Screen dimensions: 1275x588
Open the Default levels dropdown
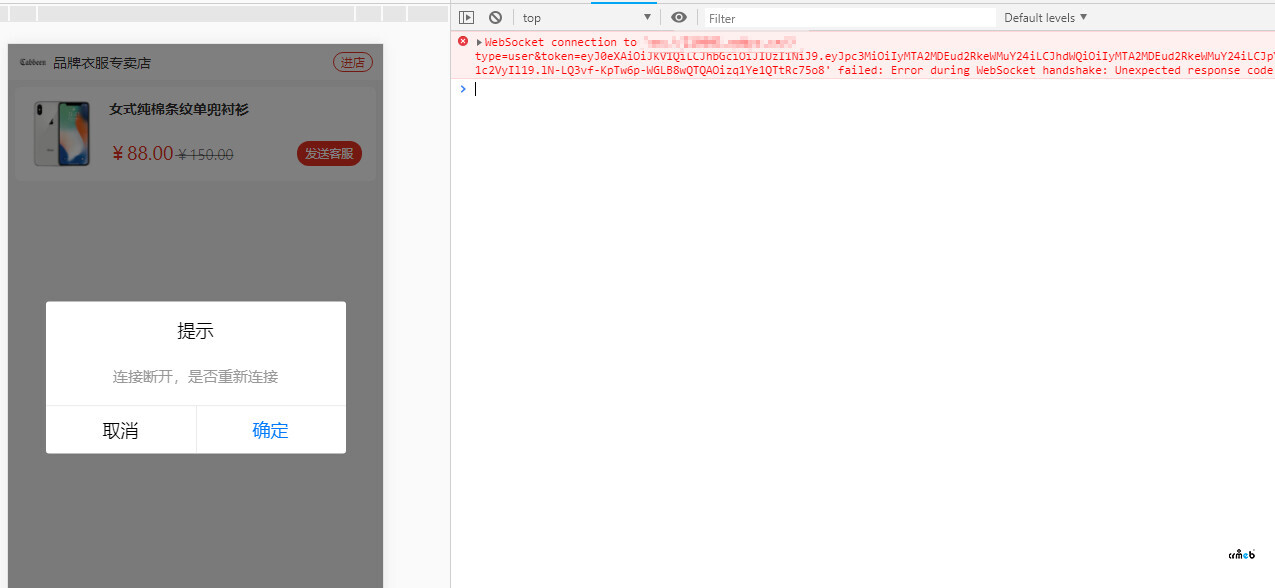click(x=1045, y=17)
